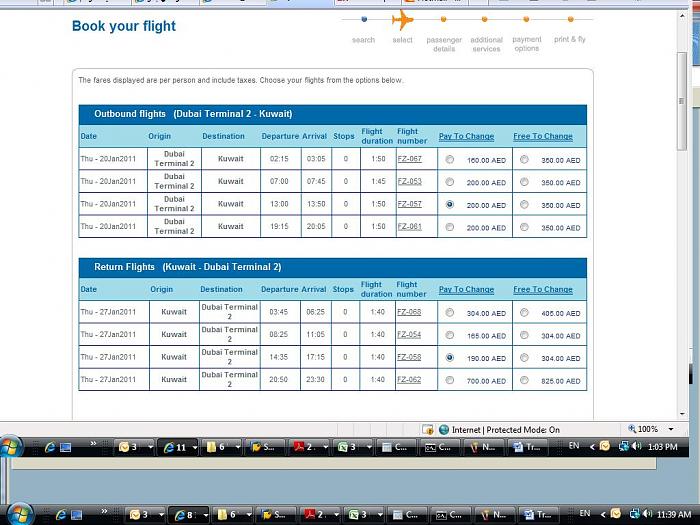700x525 pixels.
Task: Open messenger group with 3 windows, 11:39 AM taskbar
Action: coord(144,515)
